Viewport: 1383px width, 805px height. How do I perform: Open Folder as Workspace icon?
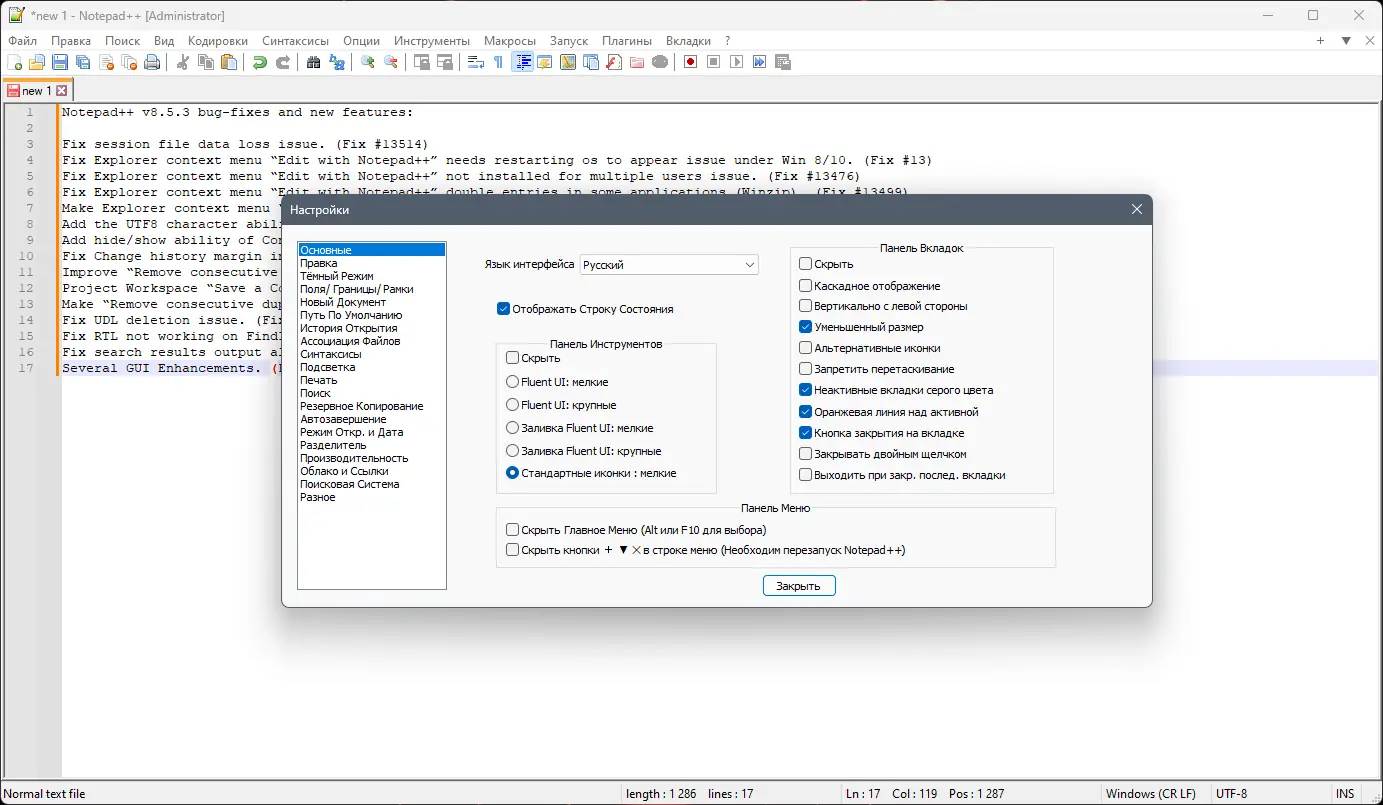[637, 62]
